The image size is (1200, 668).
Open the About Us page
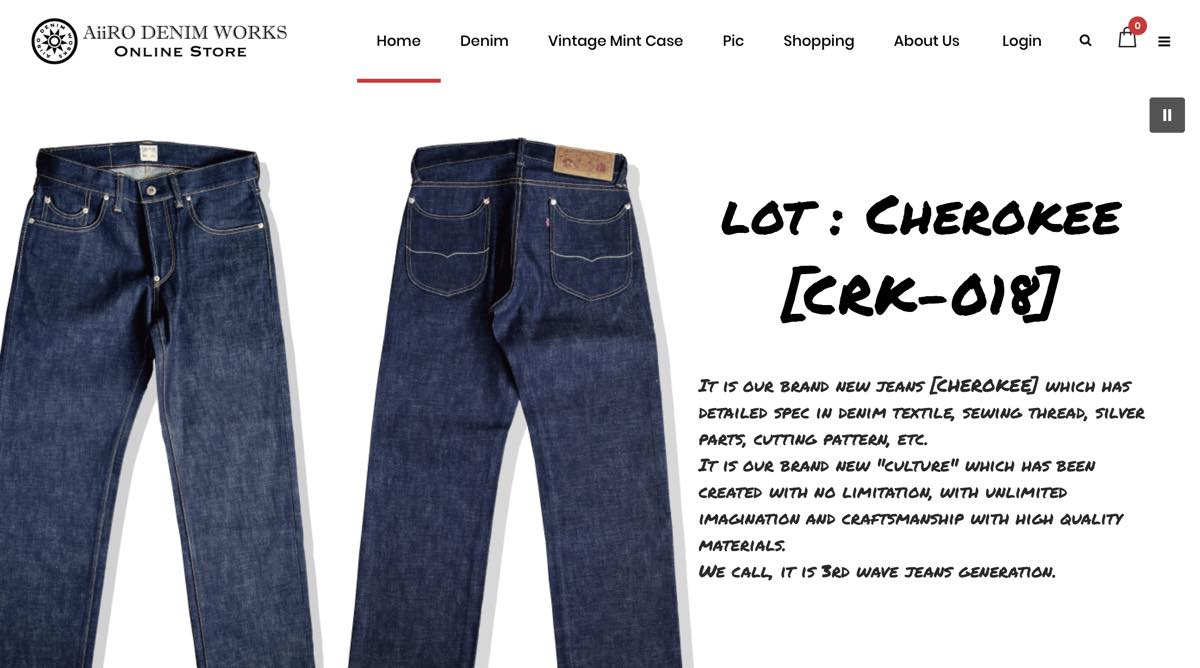pyautogui.click(x=926, y=41)
